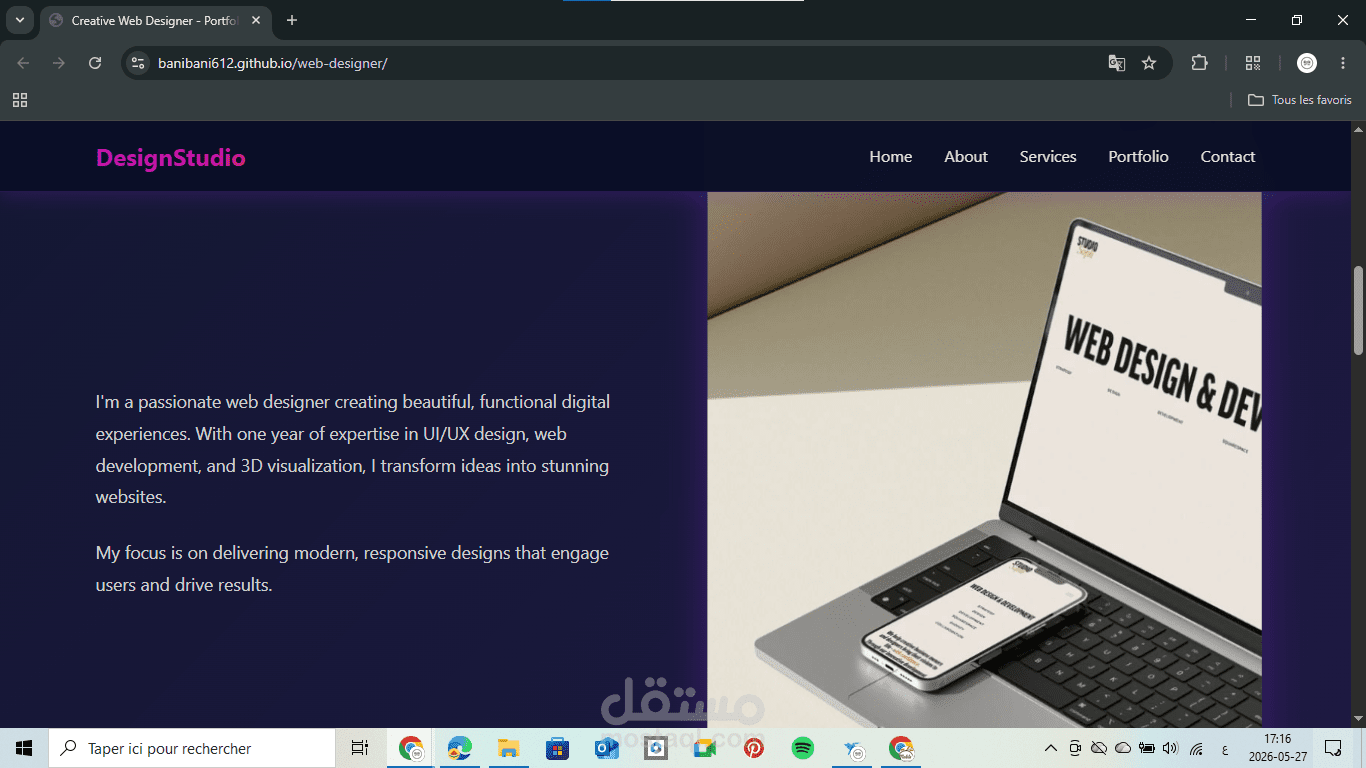Open the tab search dropdown arrow
The image size is (1366, 768).
coord(19,20)
